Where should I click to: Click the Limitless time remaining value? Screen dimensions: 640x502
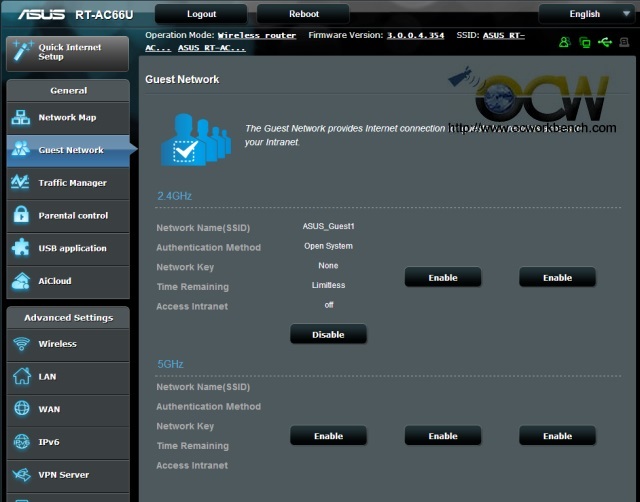[329, 285]
